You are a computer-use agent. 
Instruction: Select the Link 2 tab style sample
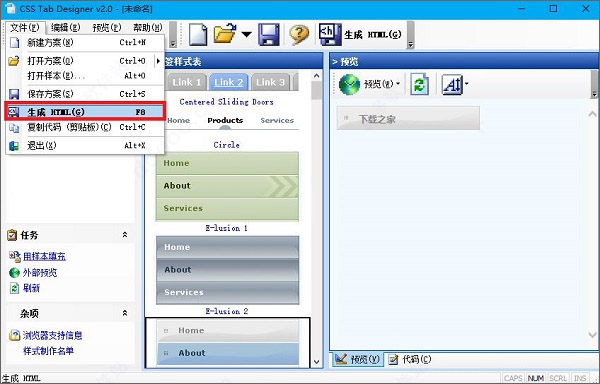229,82
